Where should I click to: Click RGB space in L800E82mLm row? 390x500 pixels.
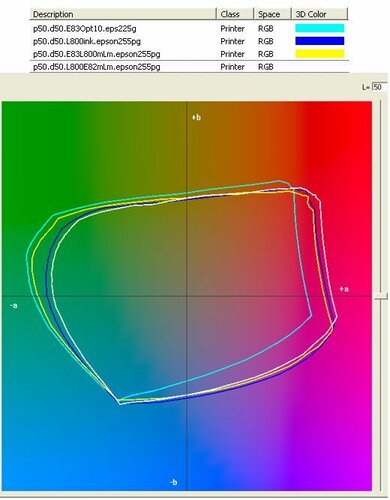[266, 67]
